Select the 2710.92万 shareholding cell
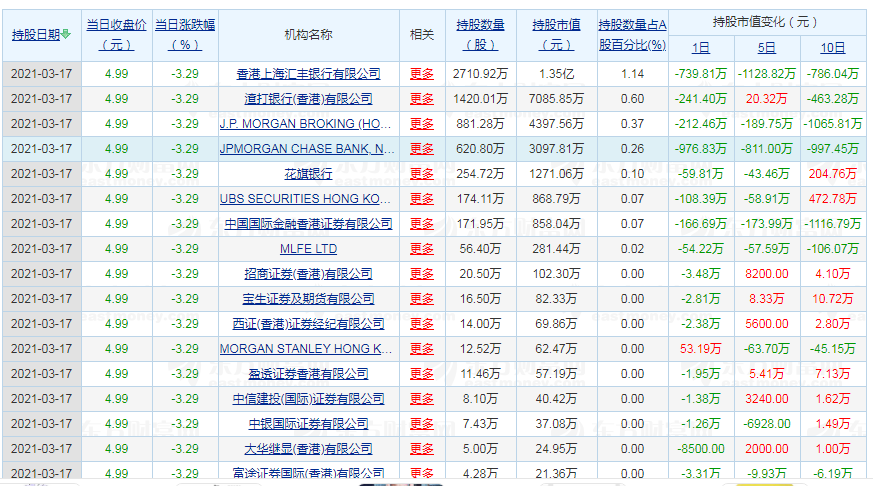 [480, 73]
